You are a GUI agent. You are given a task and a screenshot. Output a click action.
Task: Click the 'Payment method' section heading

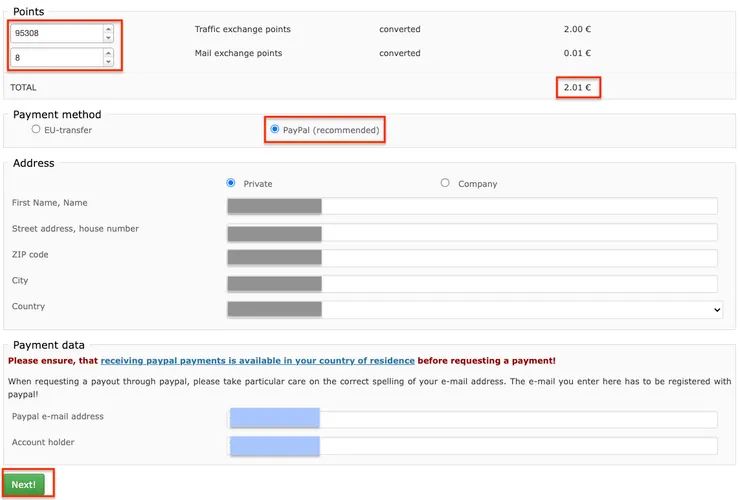click(x=57, y=115)
